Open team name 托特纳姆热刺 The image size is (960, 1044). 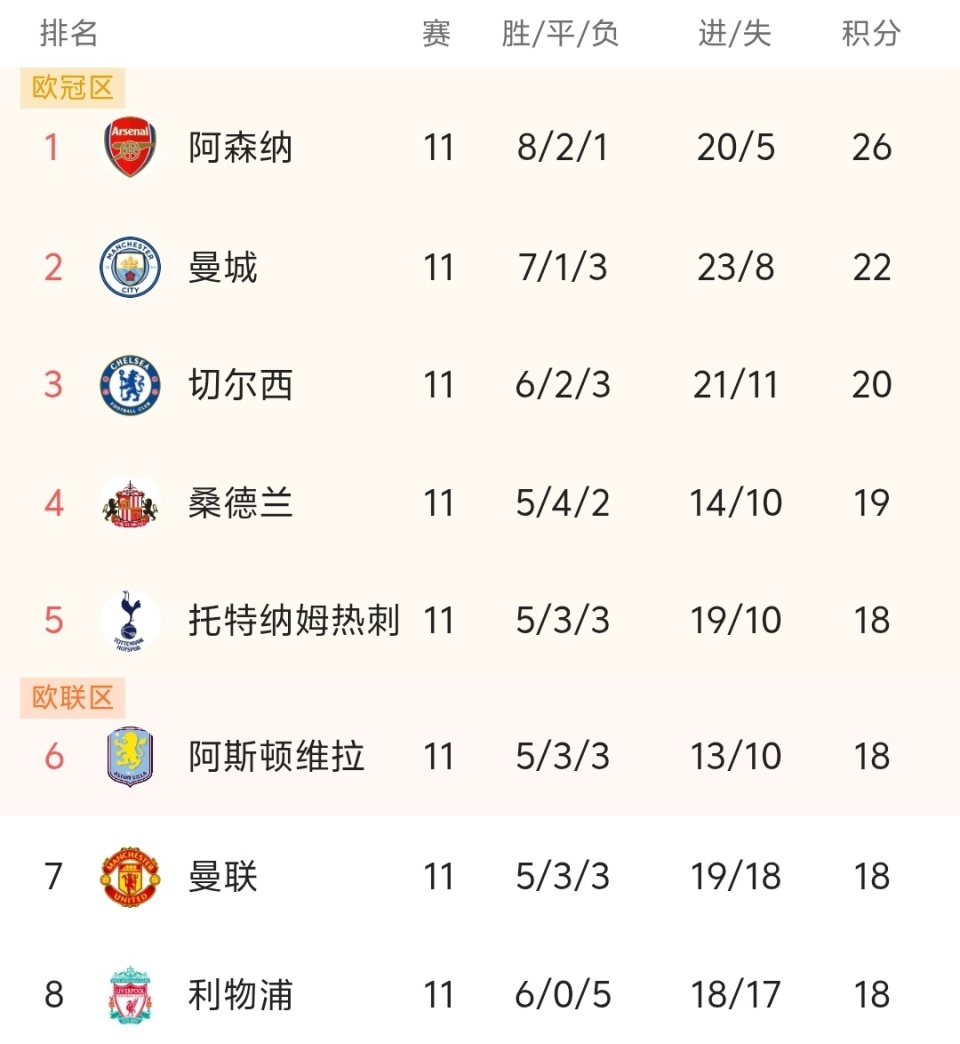coord(294,621)
